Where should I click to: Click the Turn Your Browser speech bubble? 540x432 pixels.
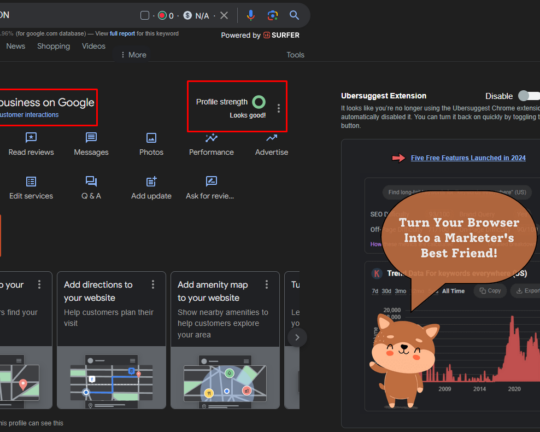click(x=459, y=238)
